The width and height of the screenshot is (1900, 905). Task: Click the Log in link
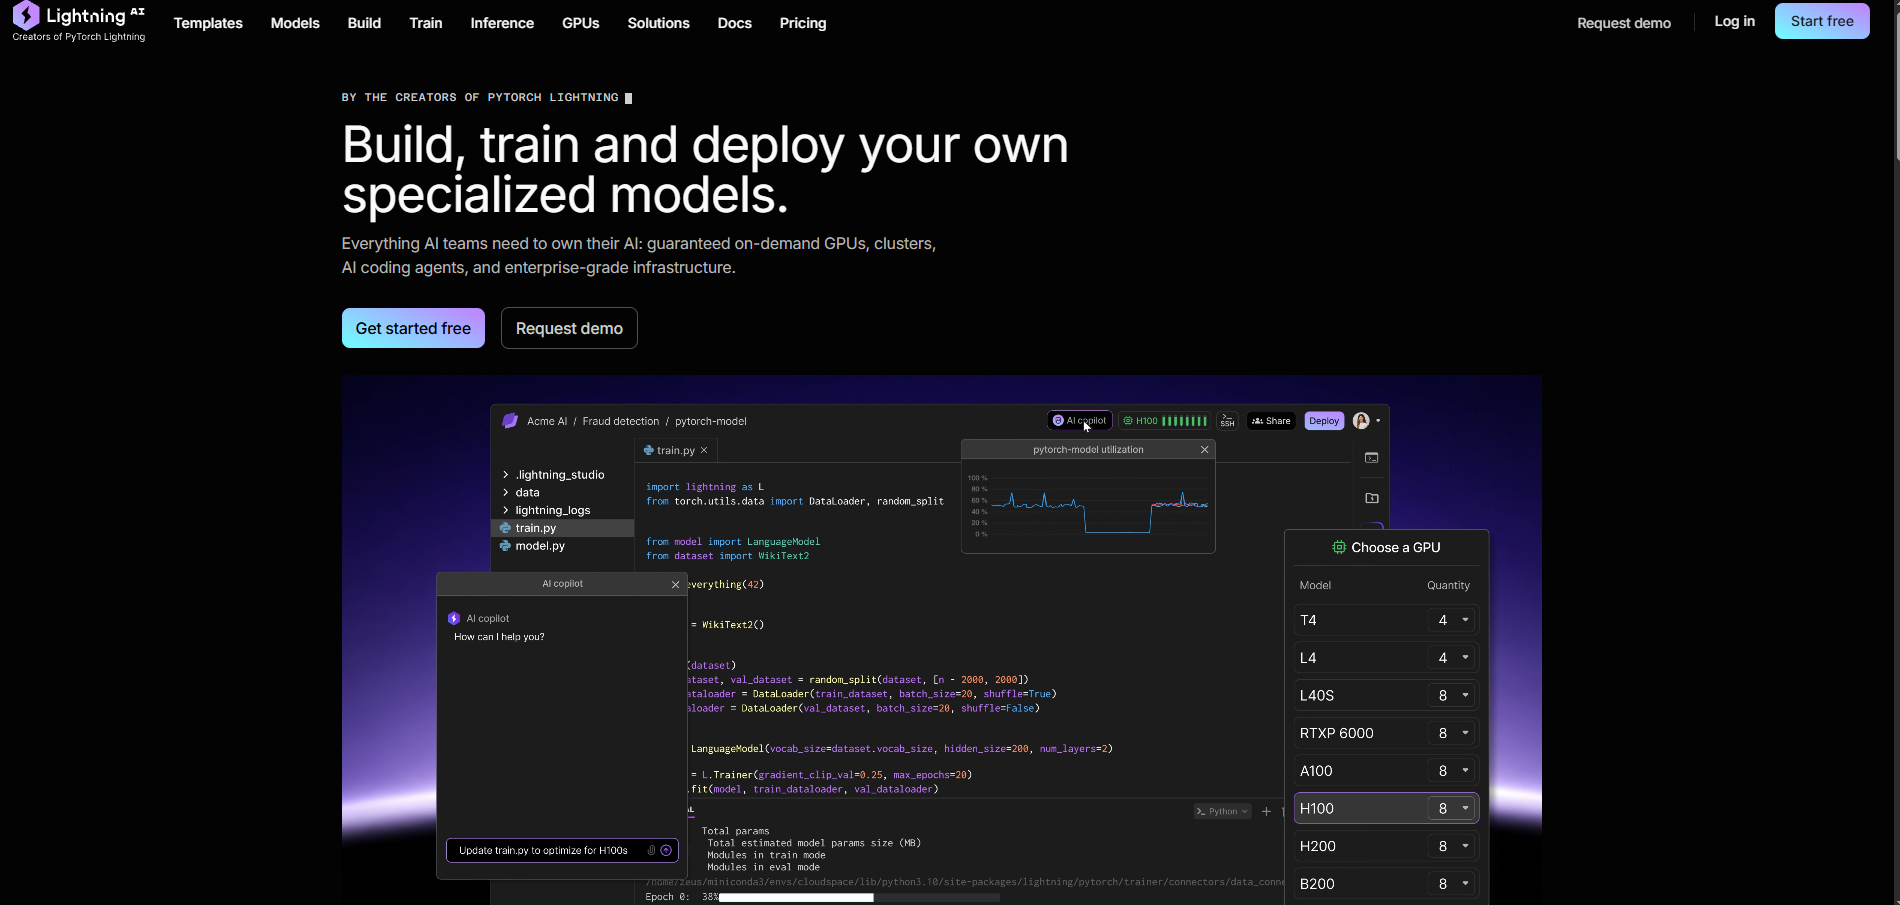click(x=1735, y=21)
